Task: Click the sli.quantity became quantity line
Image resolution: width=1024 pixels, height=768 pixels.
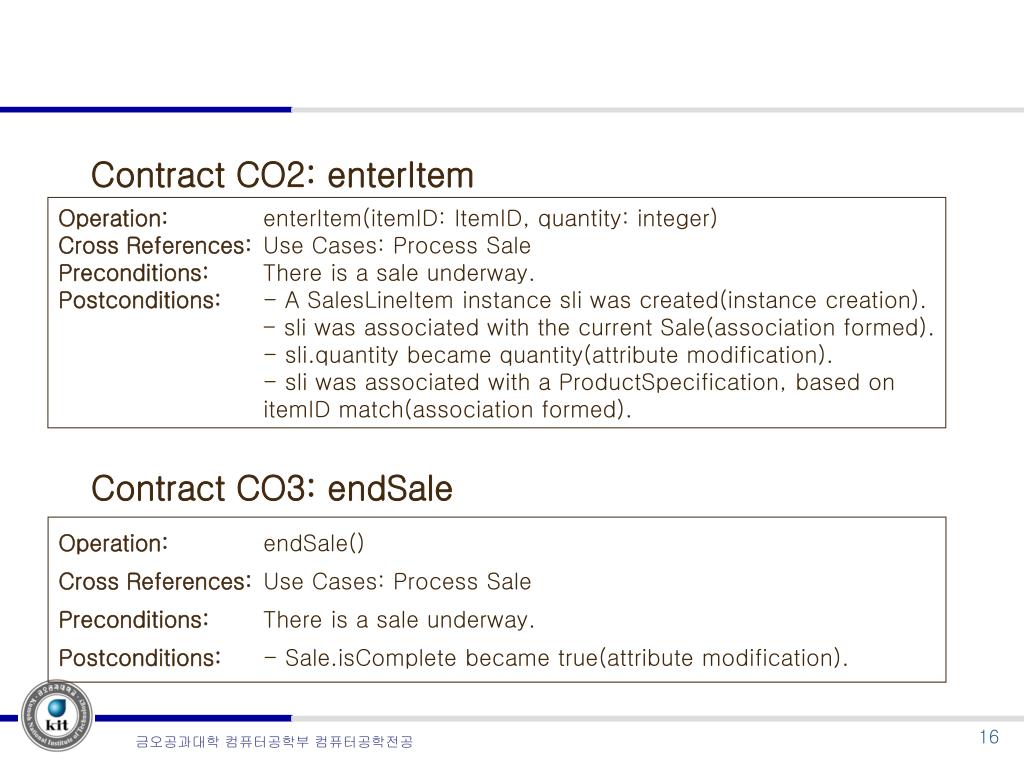Action: click(548, 355)
